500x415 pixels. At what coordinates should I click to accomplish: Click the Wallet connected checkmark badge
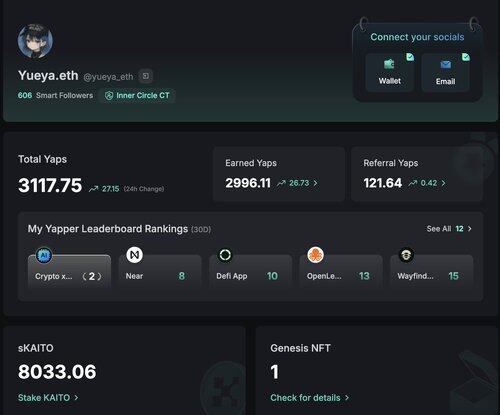(410, 57)
